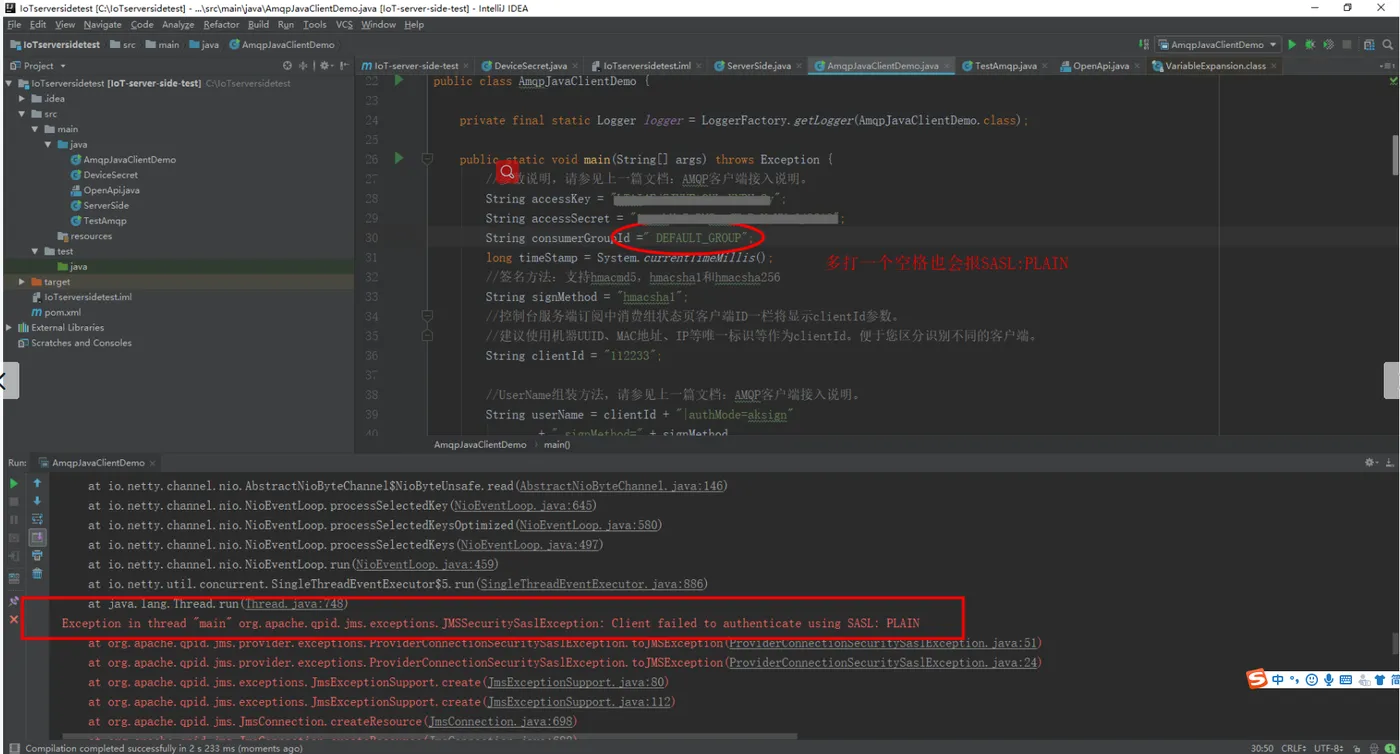Viewport: 1400px width, 754px height.
Task: Open the JmsExceptionSupport.java:80 link
Action: [576, 682]
